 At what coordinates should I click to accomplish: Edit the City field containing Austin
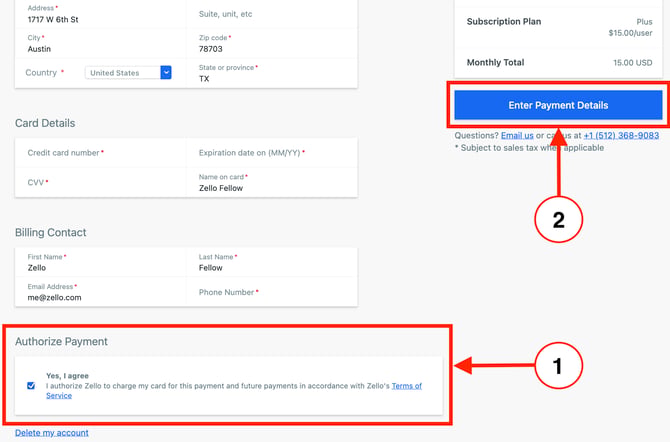pyautogui.click(x=101, y=44)
